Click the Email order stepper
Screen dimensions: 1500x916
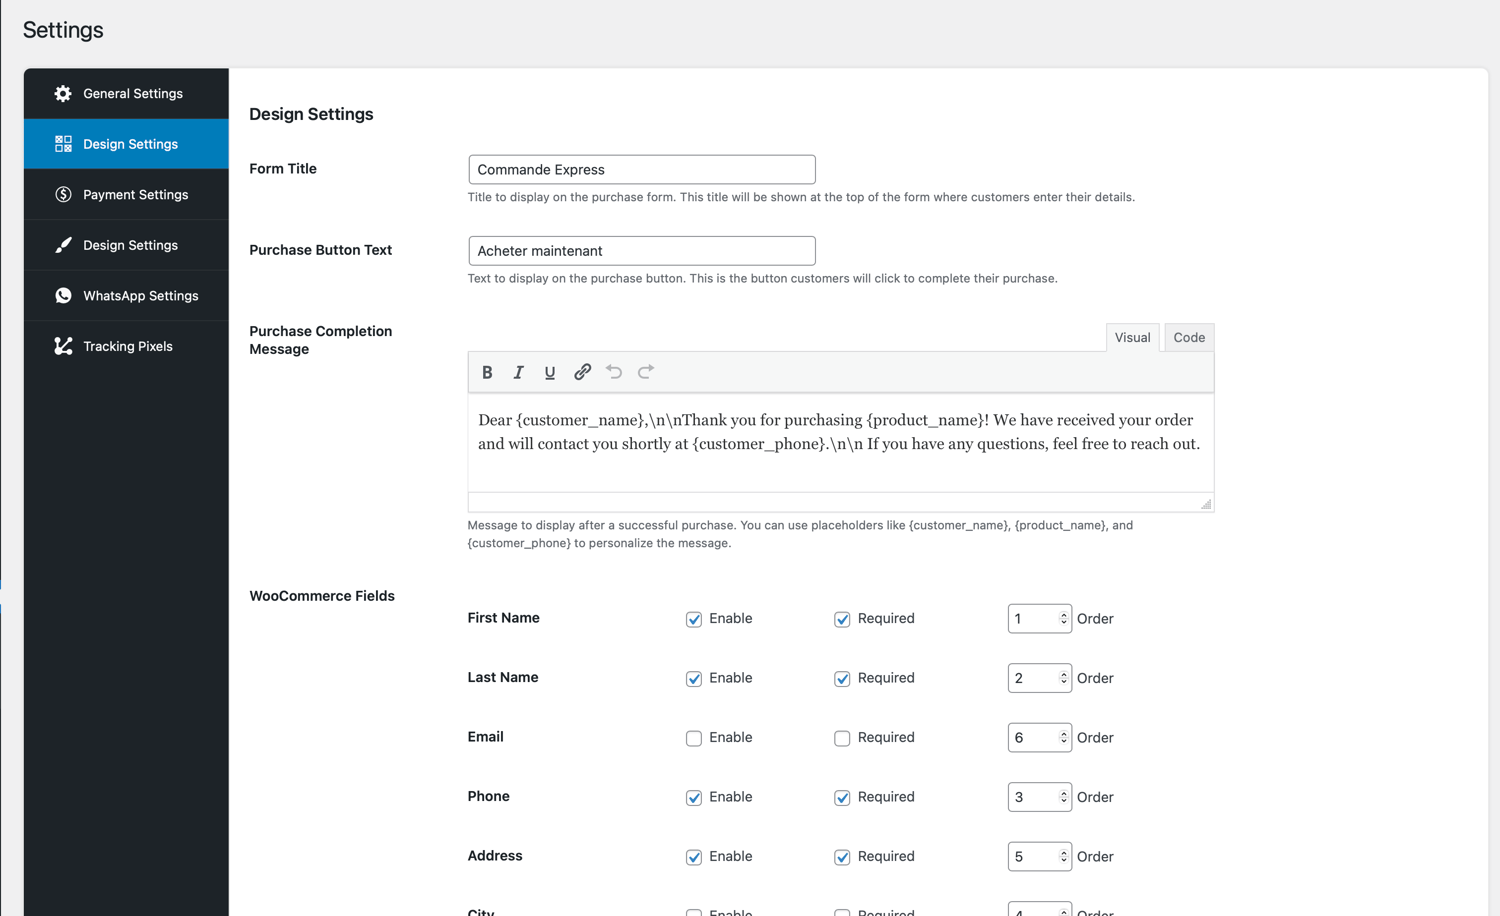1063,738
